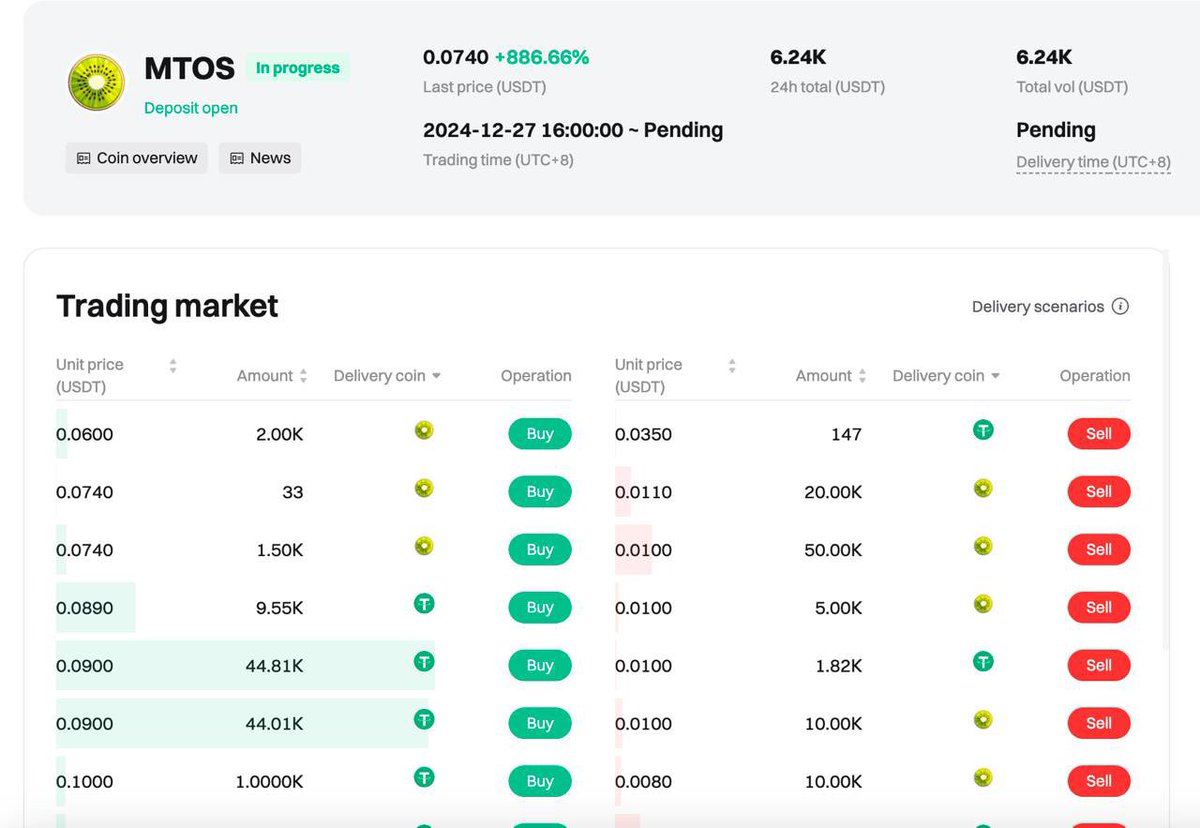Viewport: 1200px width, 828px height.
Task: Click kiwi delivery coin icon in 5.00K row
Action: (x=983, y=604)
